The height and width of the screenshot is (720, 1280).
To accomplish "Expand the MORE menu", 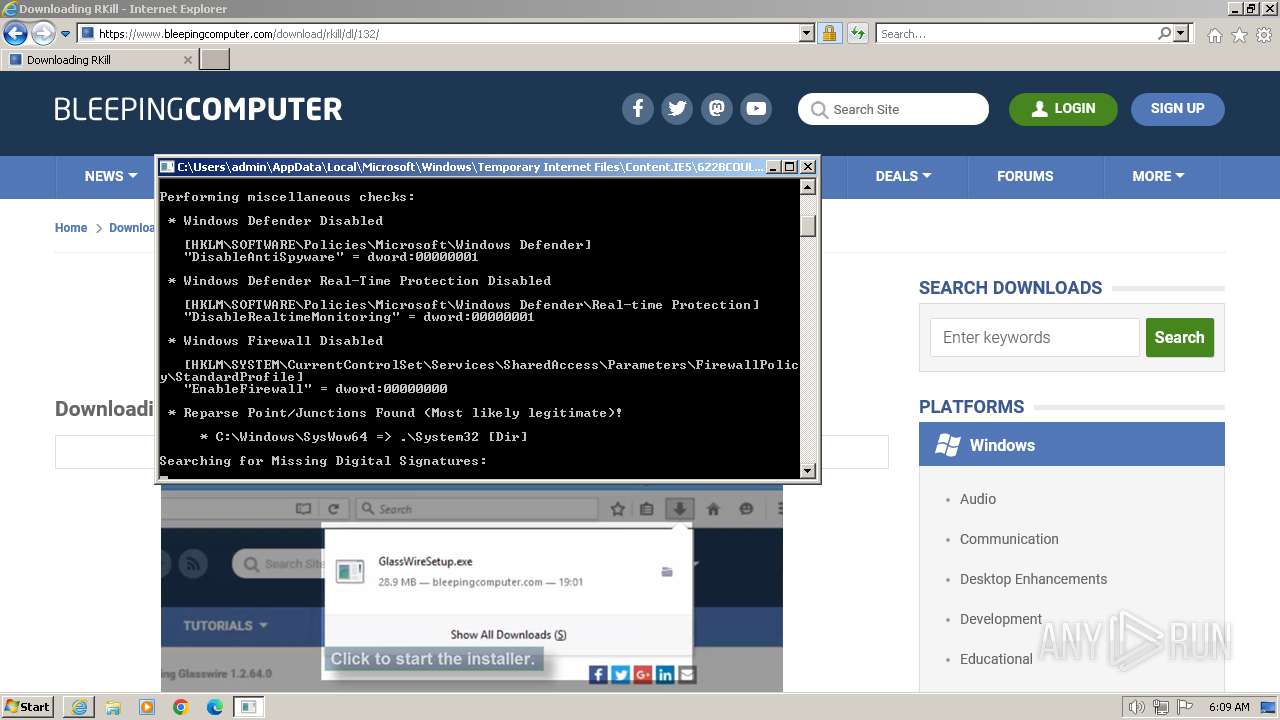I will pos(1158,176).
